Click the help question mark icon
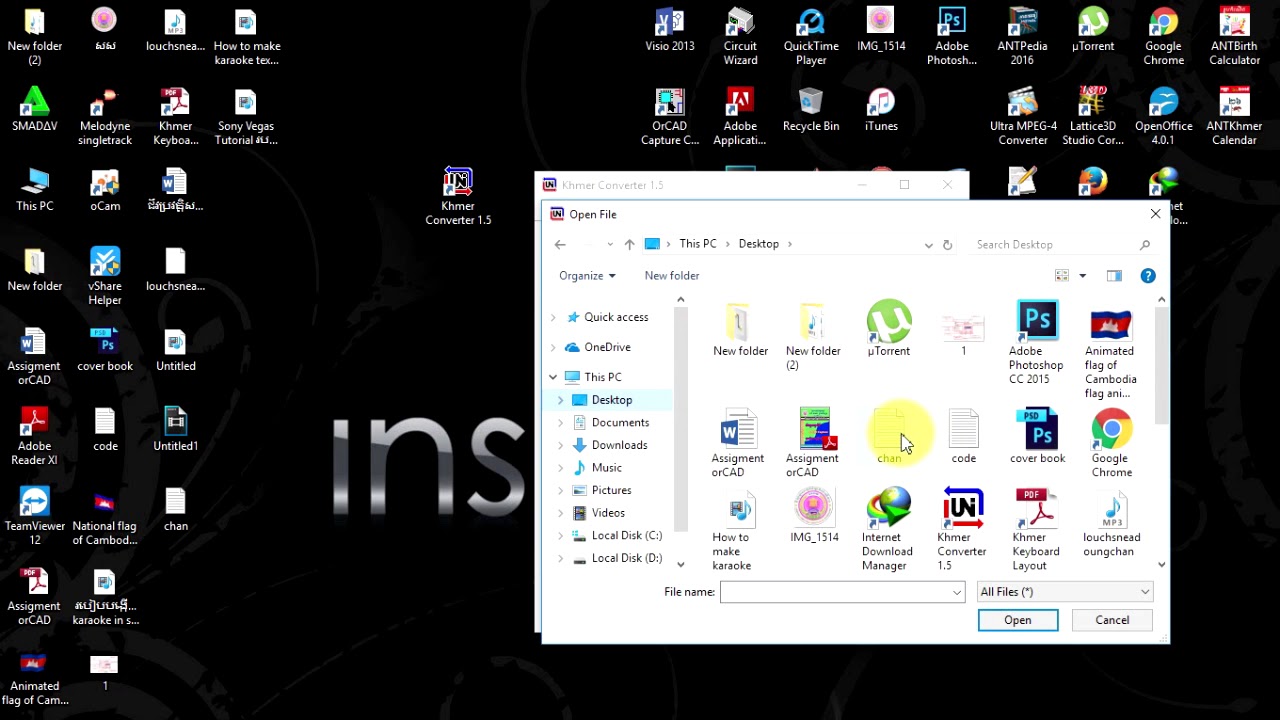 point(1148,276)
